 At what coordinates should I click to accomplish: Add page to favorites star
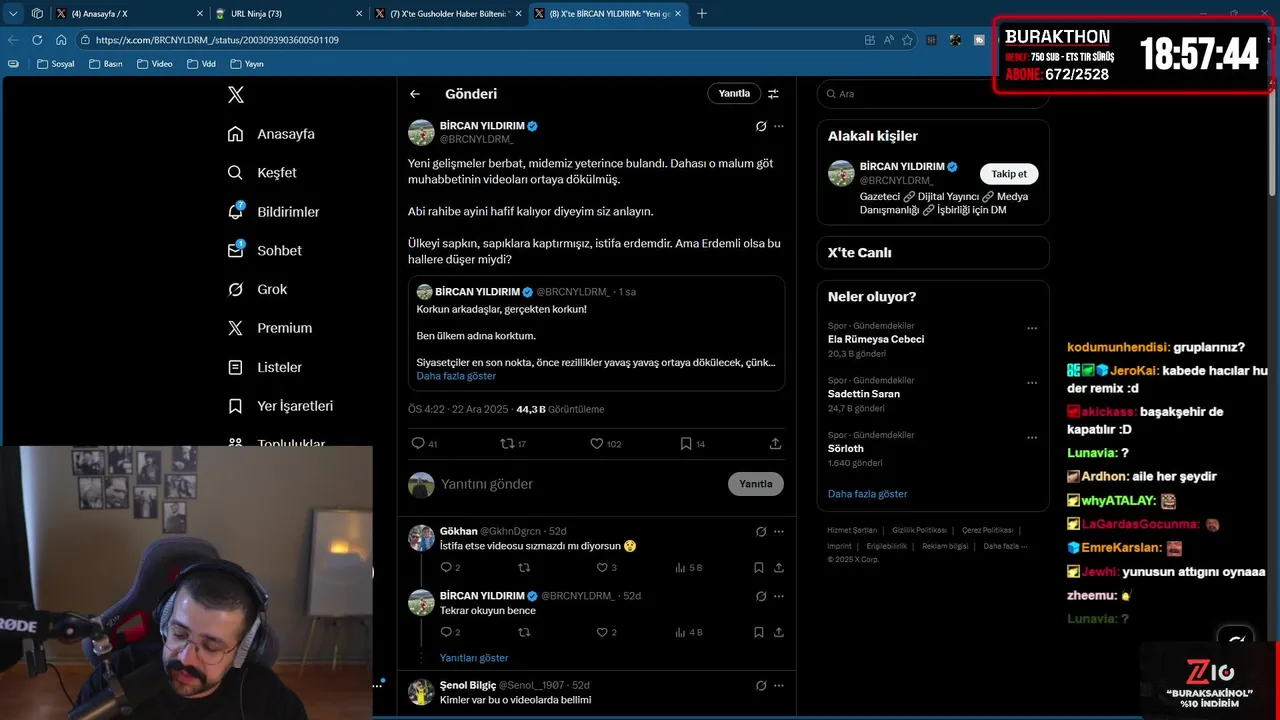click(x=907, y=40)
